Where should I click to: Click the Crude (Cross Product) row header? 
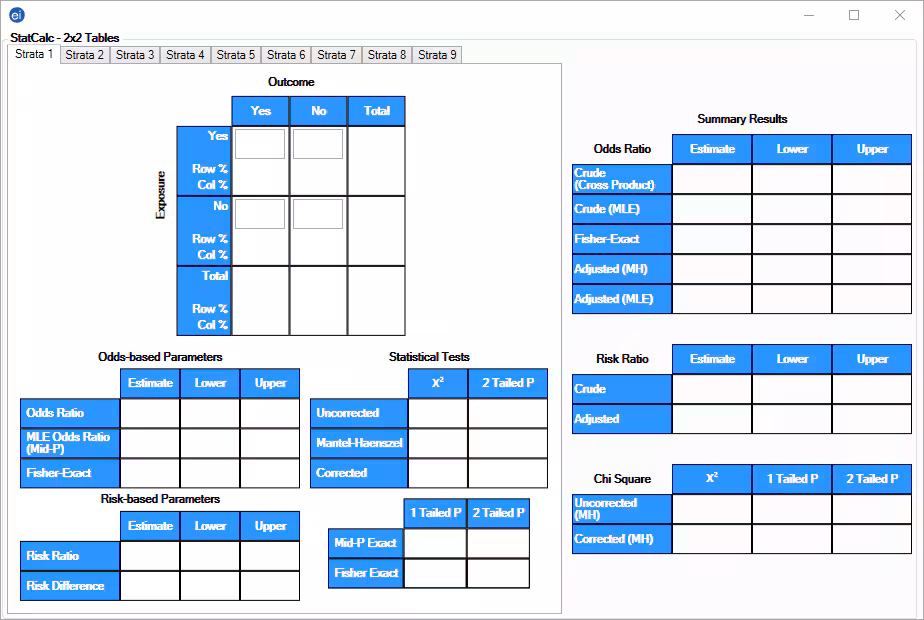click(621, 176)
